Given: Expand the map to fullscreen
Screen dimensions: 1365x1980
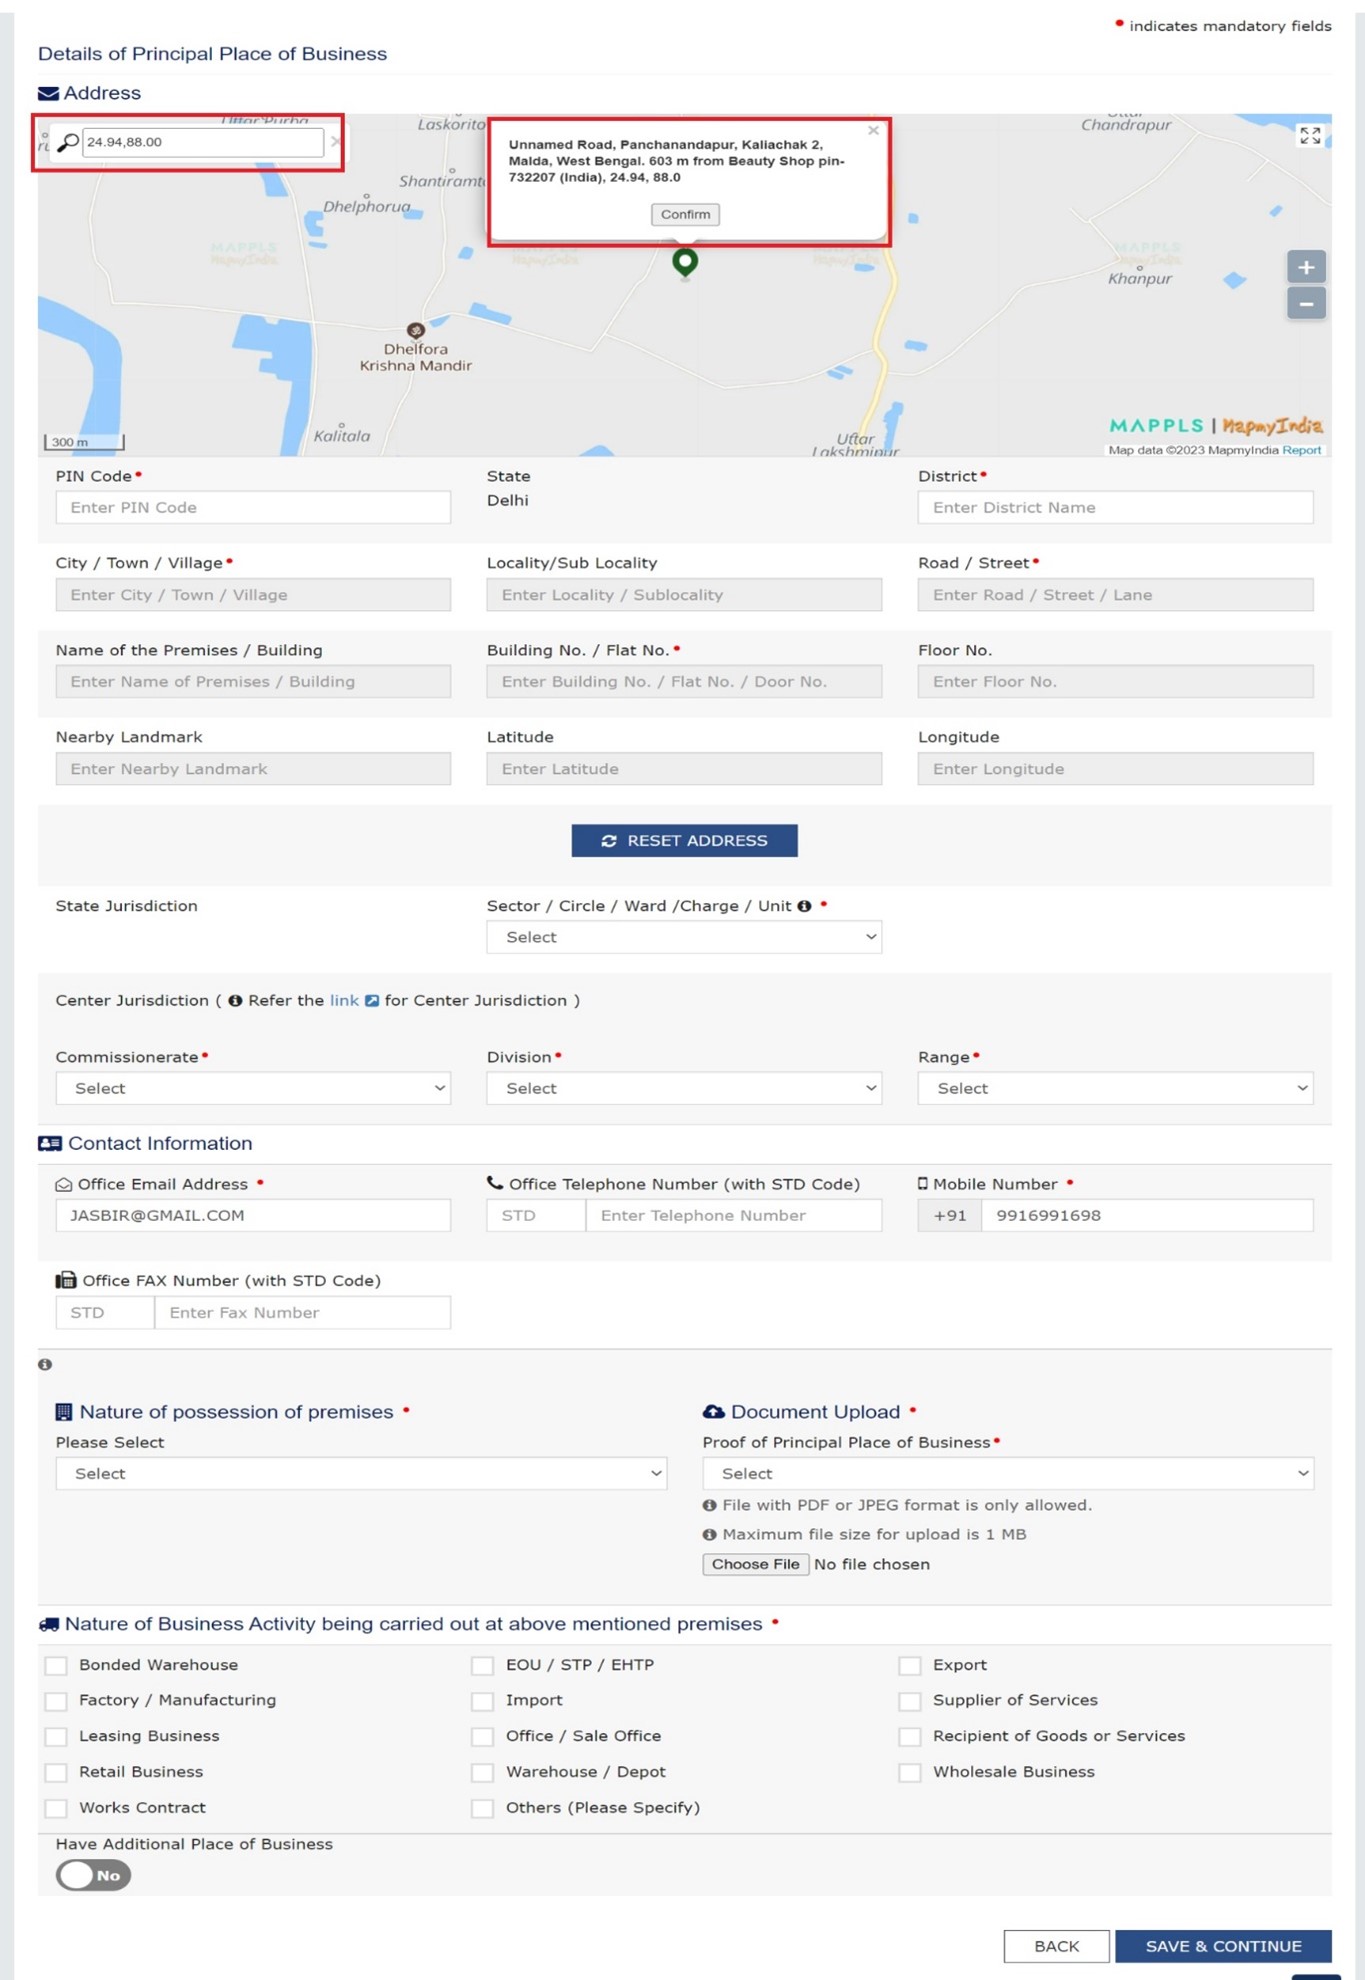Looking at the screenshot, I should [x=1309, y=136].
